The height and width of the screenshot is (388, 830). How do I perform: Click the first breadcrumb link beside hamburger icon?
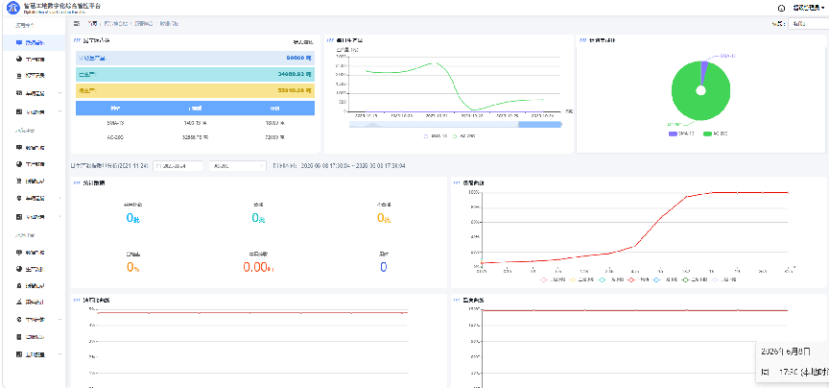[93, 24]
